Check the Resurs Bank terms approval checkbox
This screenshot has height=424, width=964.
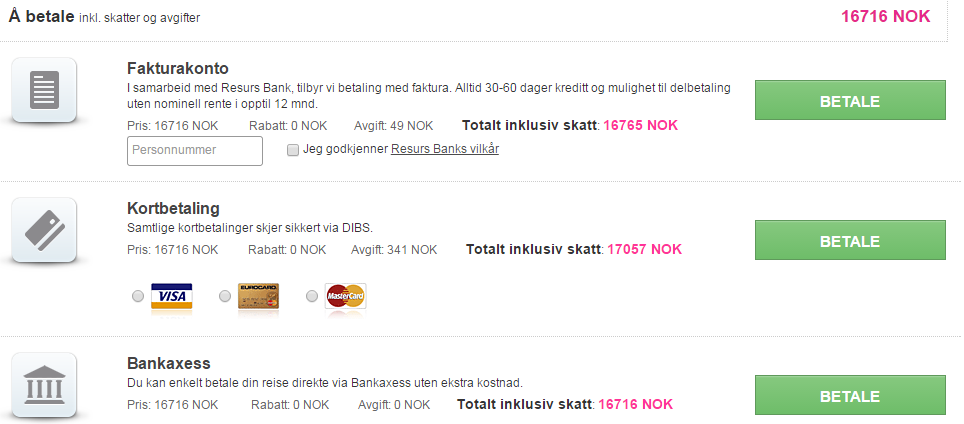point(293,149)
